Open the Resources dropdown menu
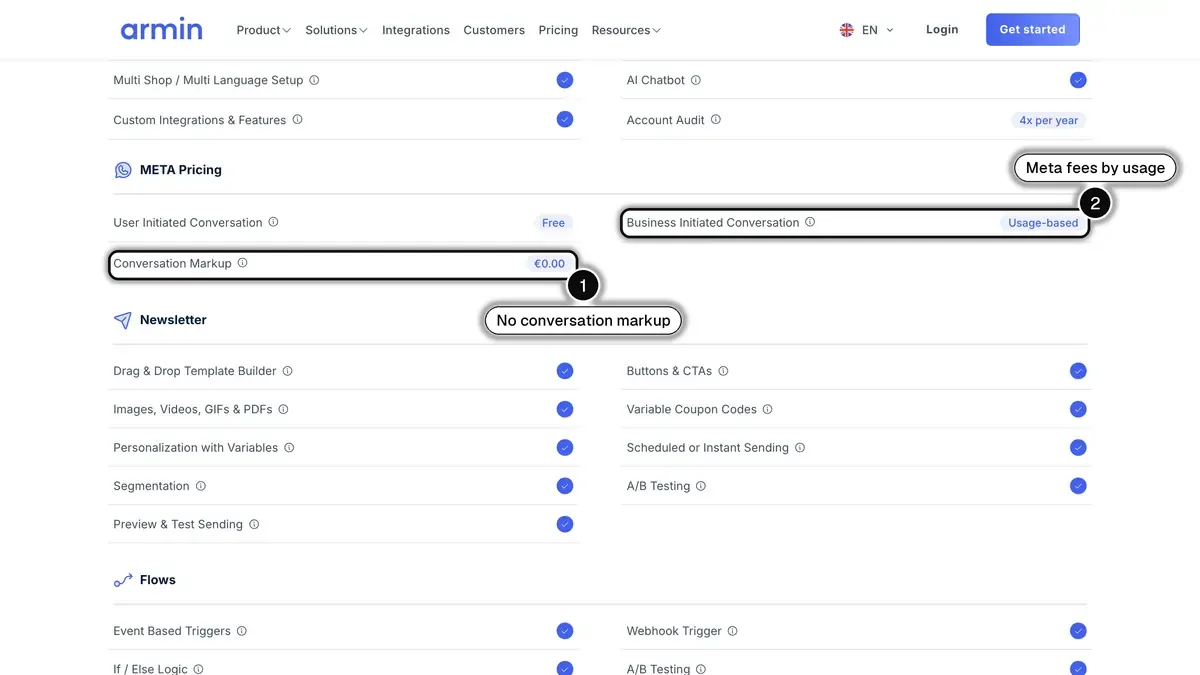This screenshot has width=1200, height=675. (x=626, y=30)
